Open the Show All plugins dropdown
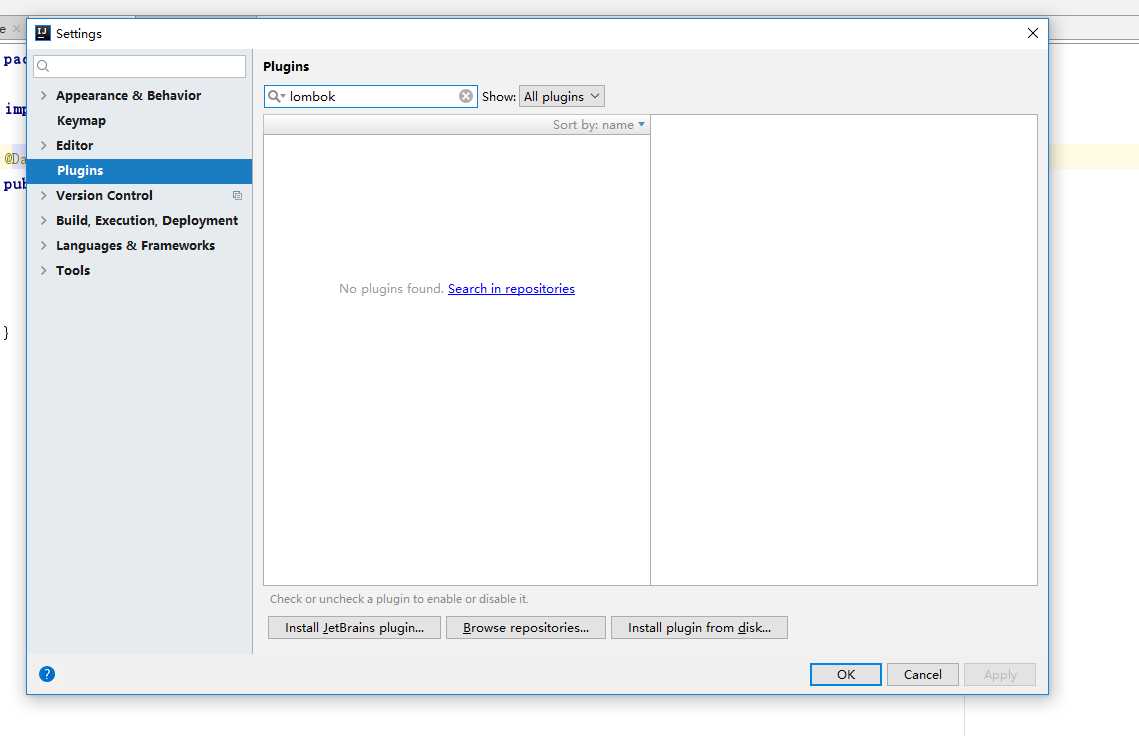Viewport: 1139px width, 736px height. [x=562, y=96]
